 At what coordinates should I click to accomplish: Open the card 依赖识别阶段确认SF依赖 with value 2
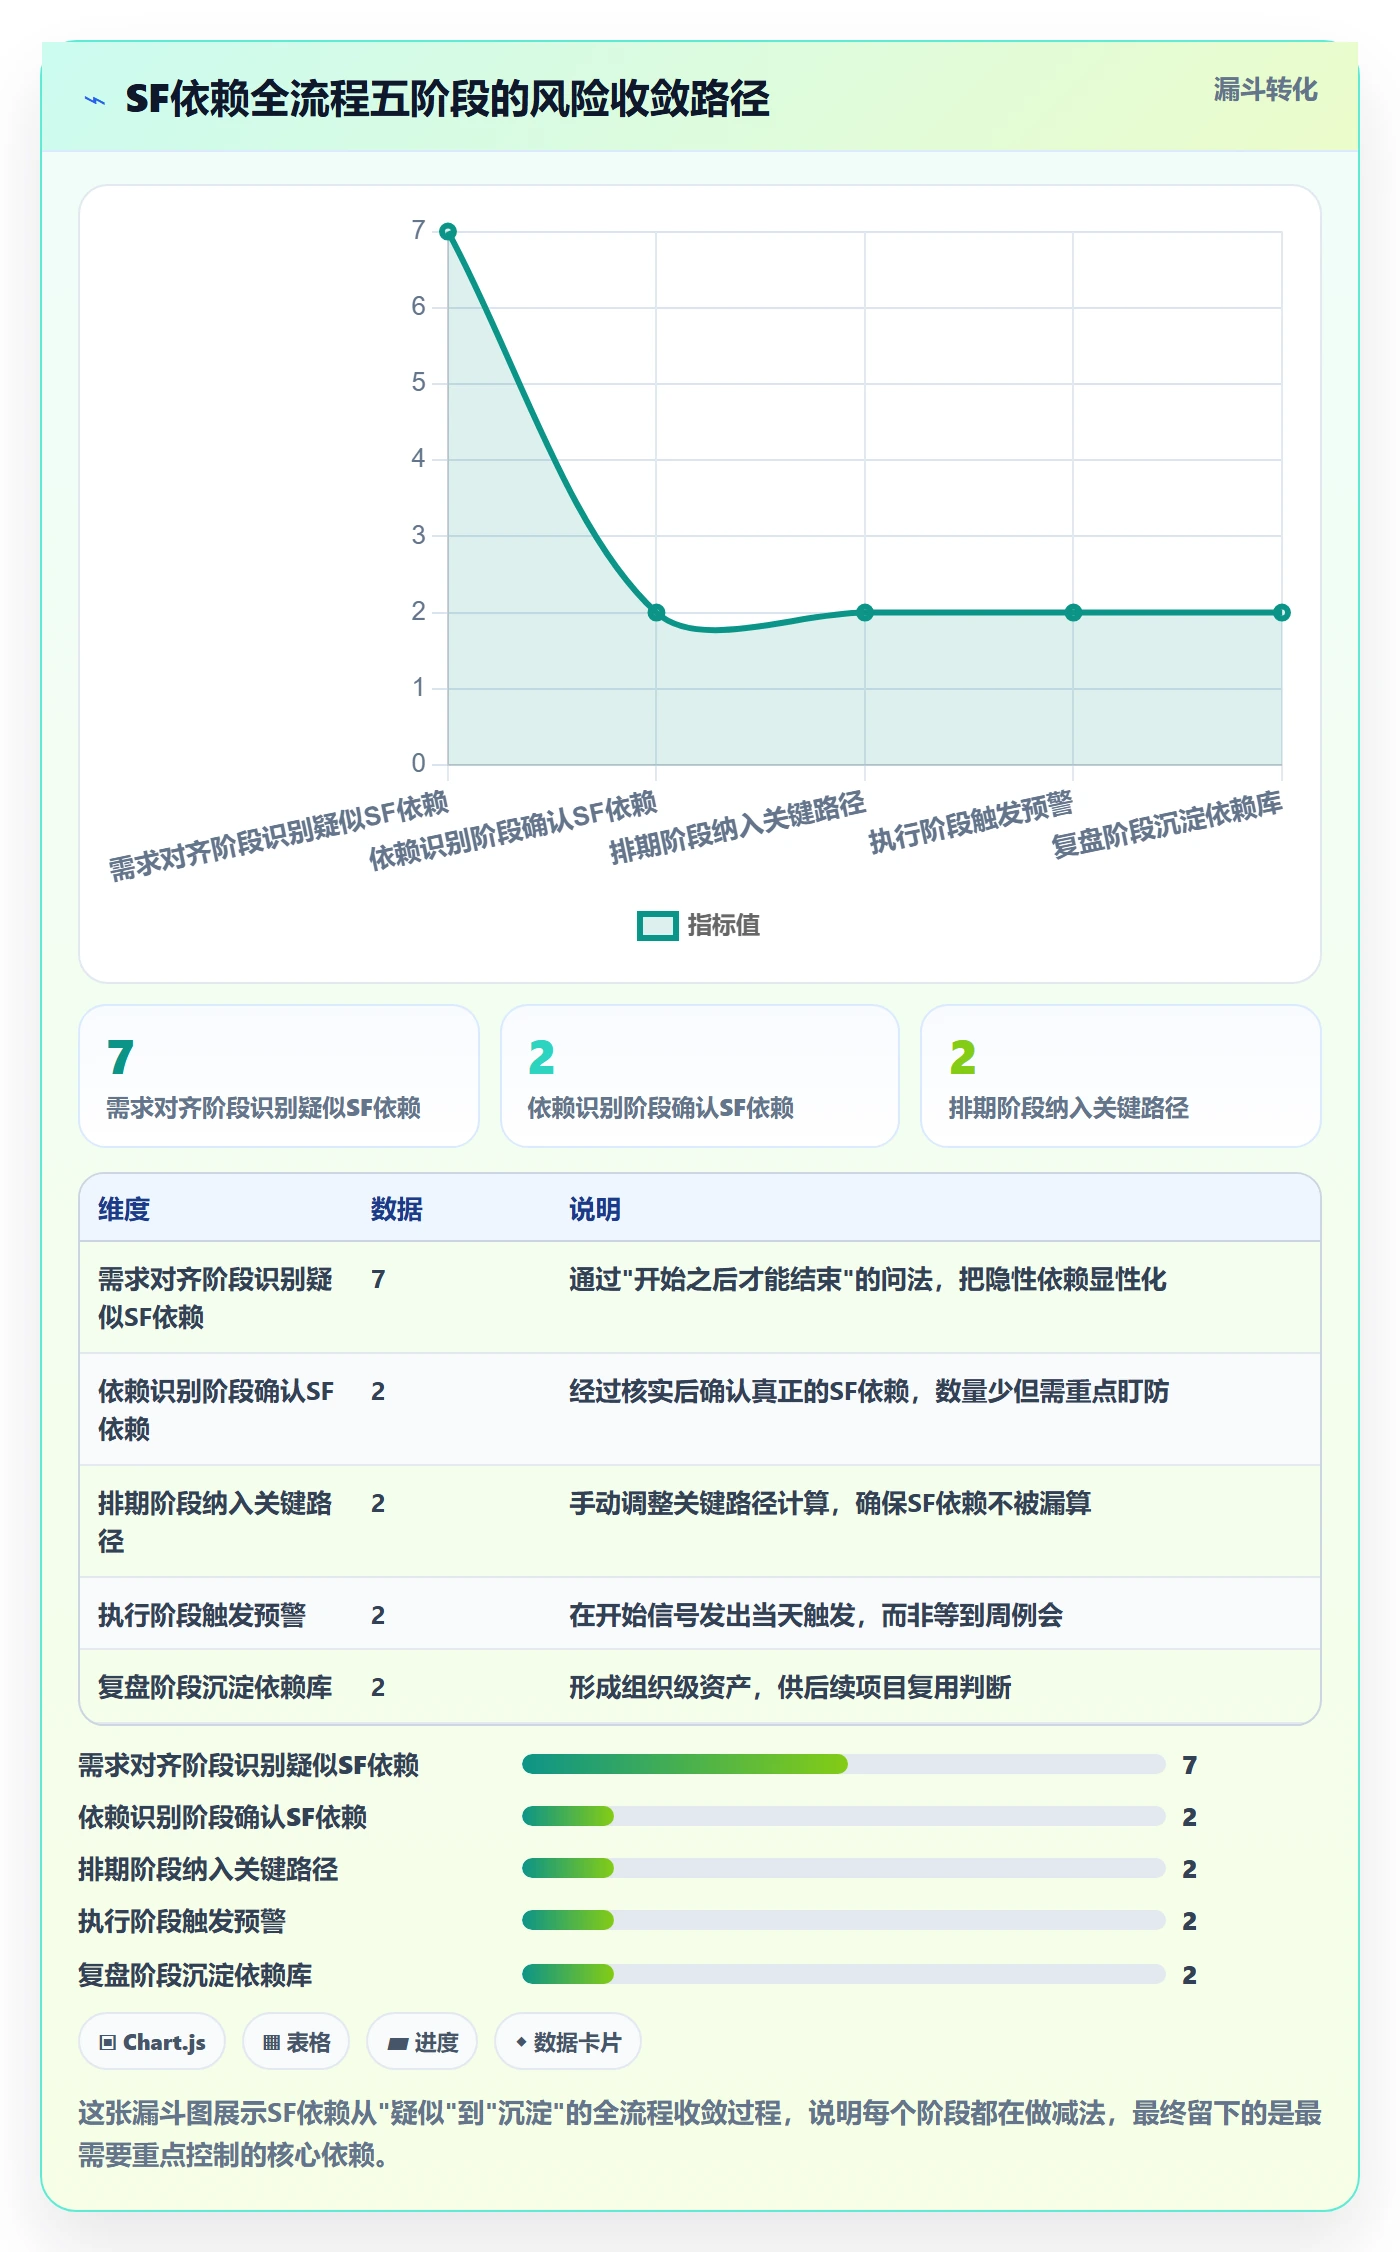pos(700,1076)
